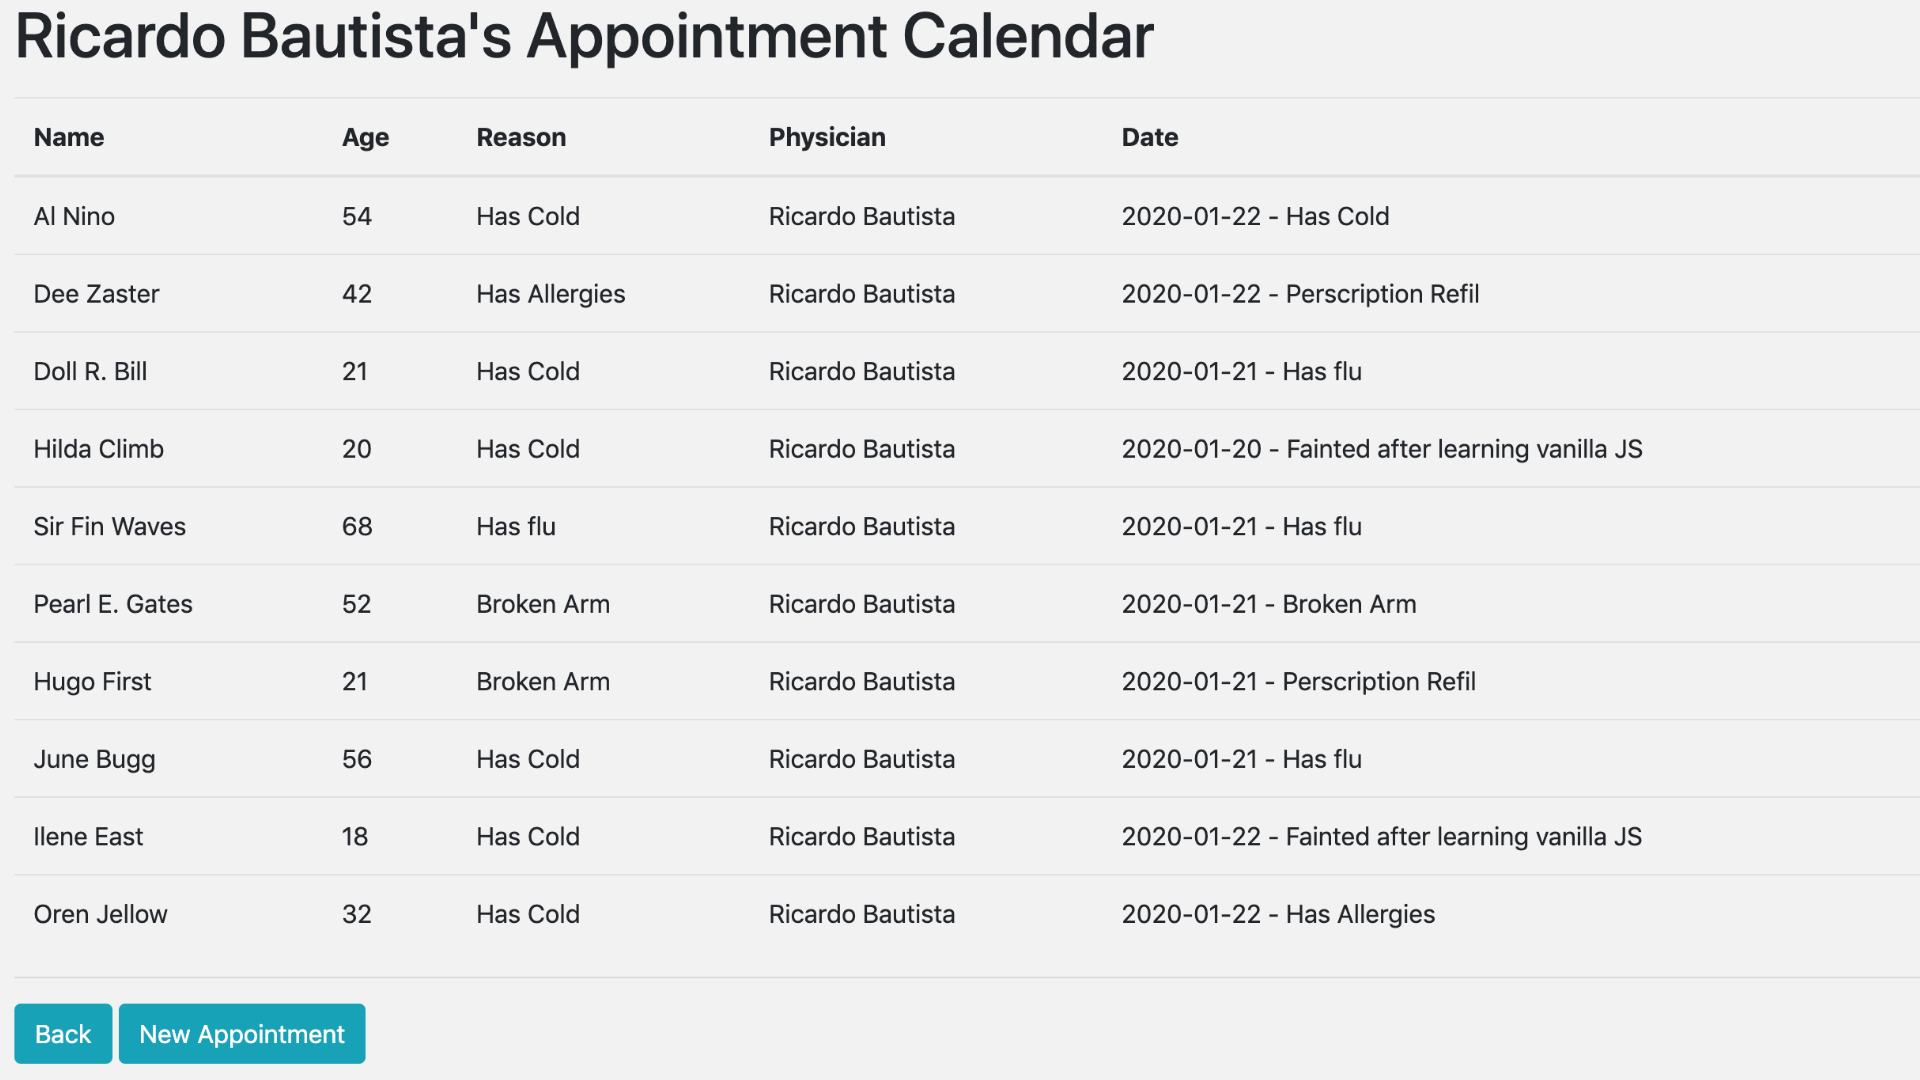Click the Back button
This screenshot has height=1080, width=1920.
pos(63,1033)
